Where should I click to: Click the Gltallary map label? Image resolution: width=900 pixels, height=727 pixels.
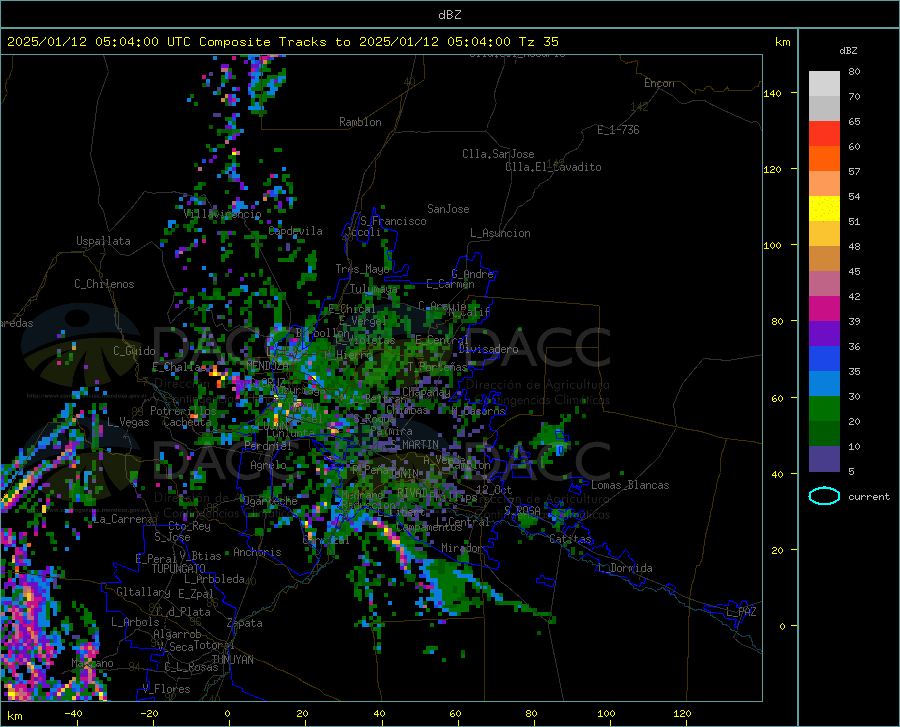click(x=143, y=592)
